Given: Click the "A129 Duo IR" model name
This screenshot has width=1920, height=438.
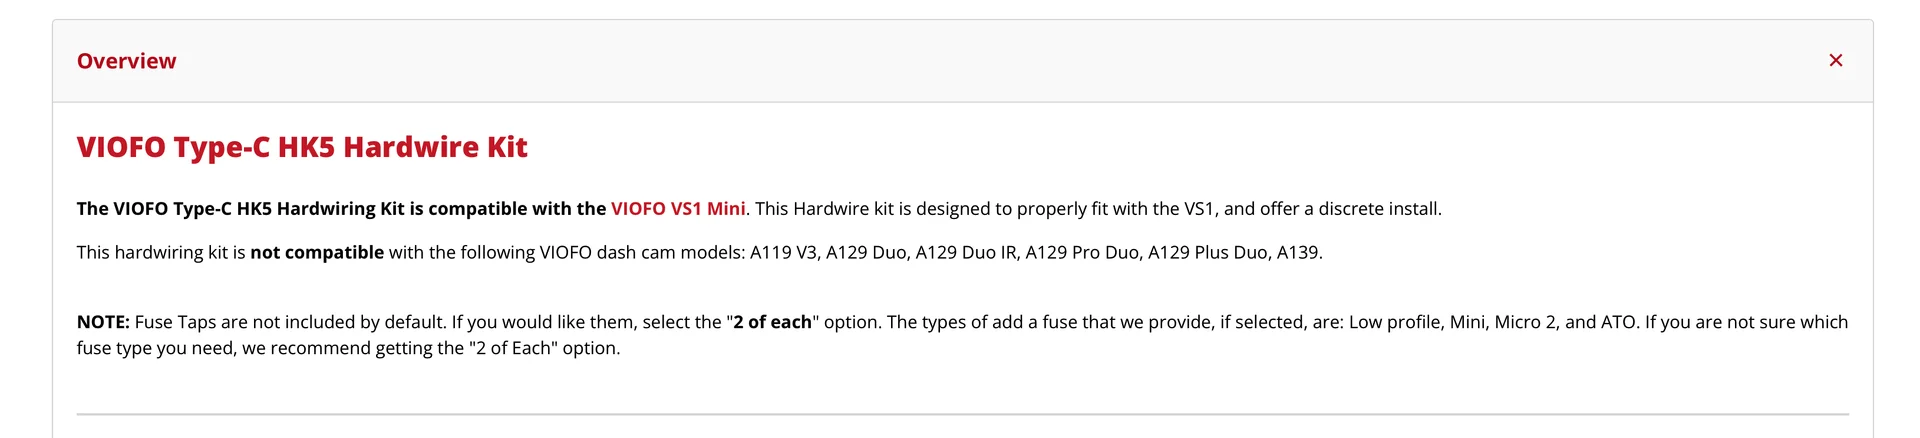Looking at the screenshot, I should point(965,253).
